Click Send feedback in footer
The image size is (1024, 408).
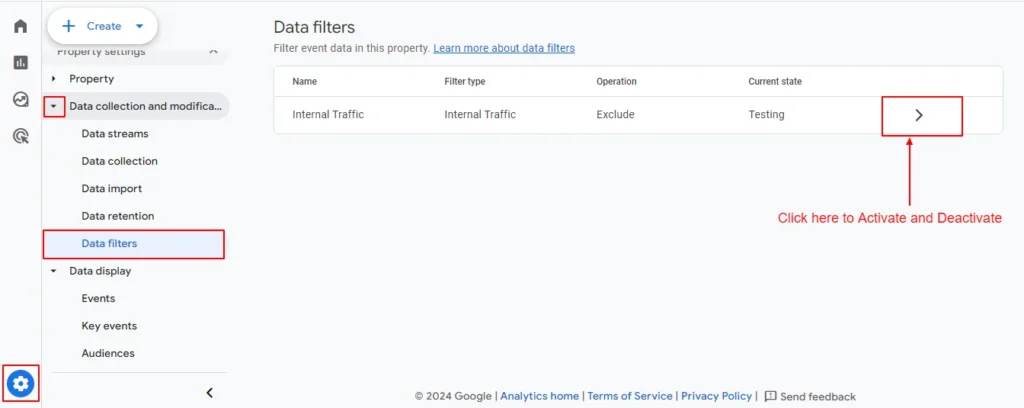click(818, 396)
